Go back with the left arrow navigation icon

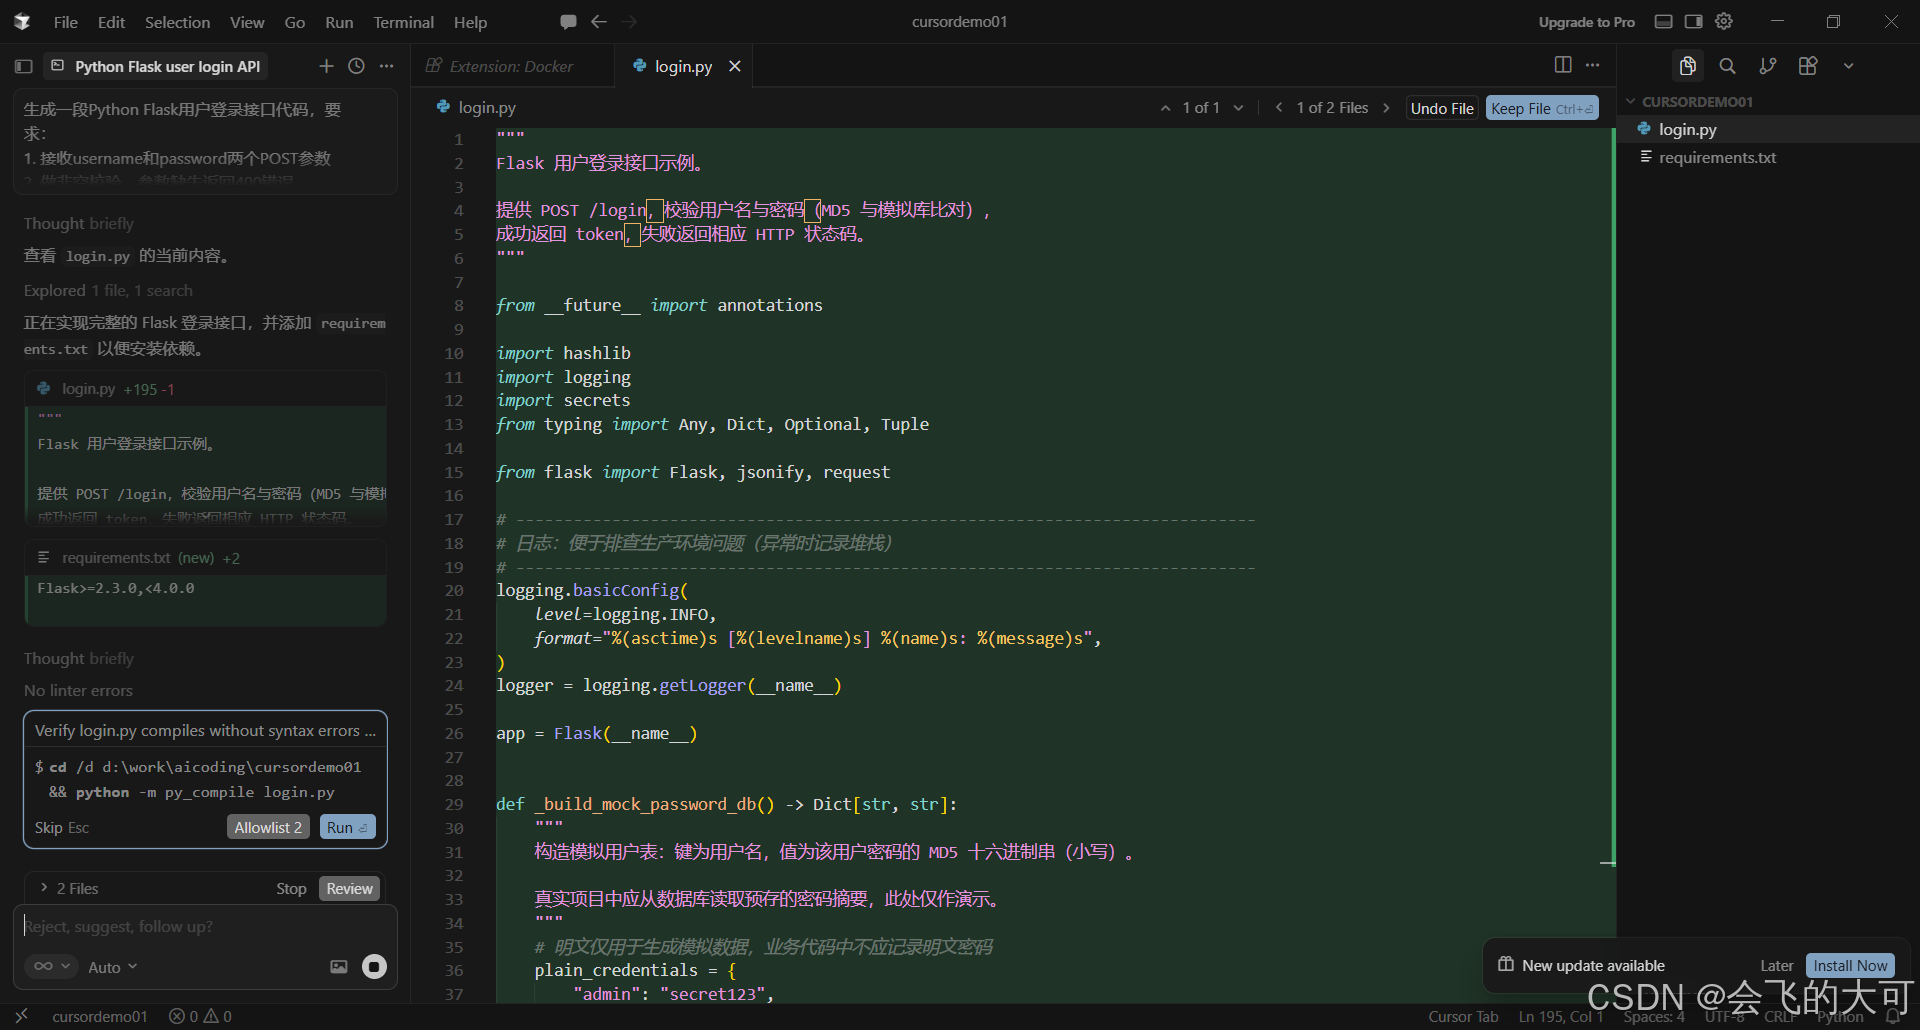599,21
